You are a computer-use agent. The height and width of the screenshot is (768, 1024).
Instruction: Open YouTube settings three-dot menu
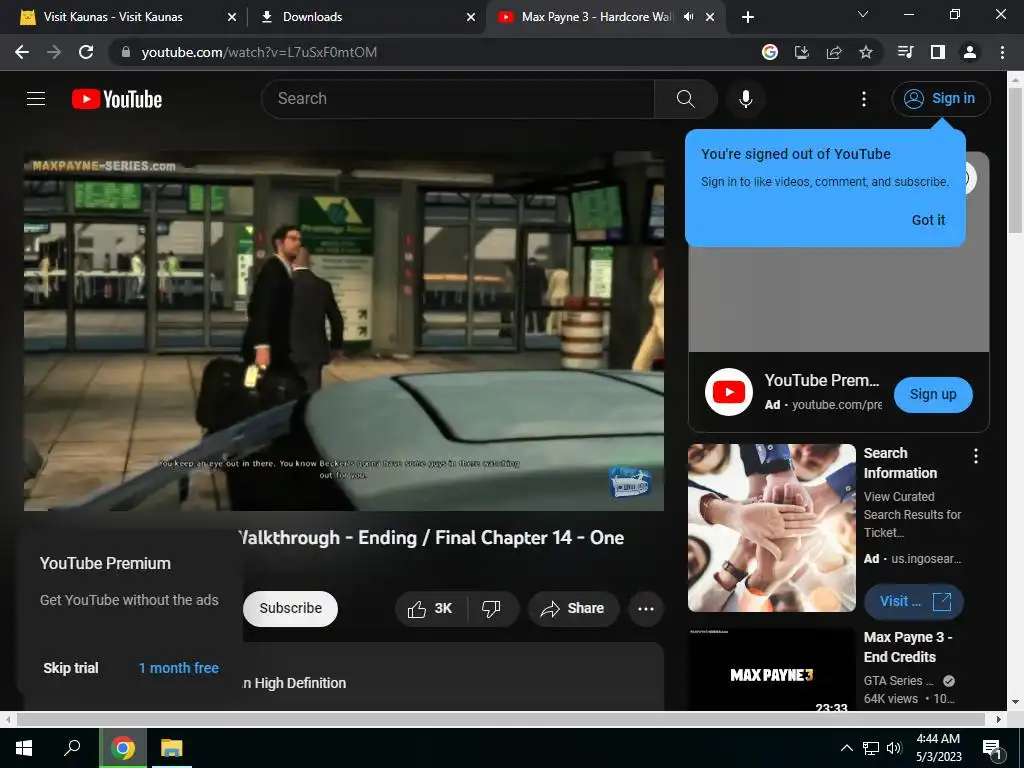point(863,99)
